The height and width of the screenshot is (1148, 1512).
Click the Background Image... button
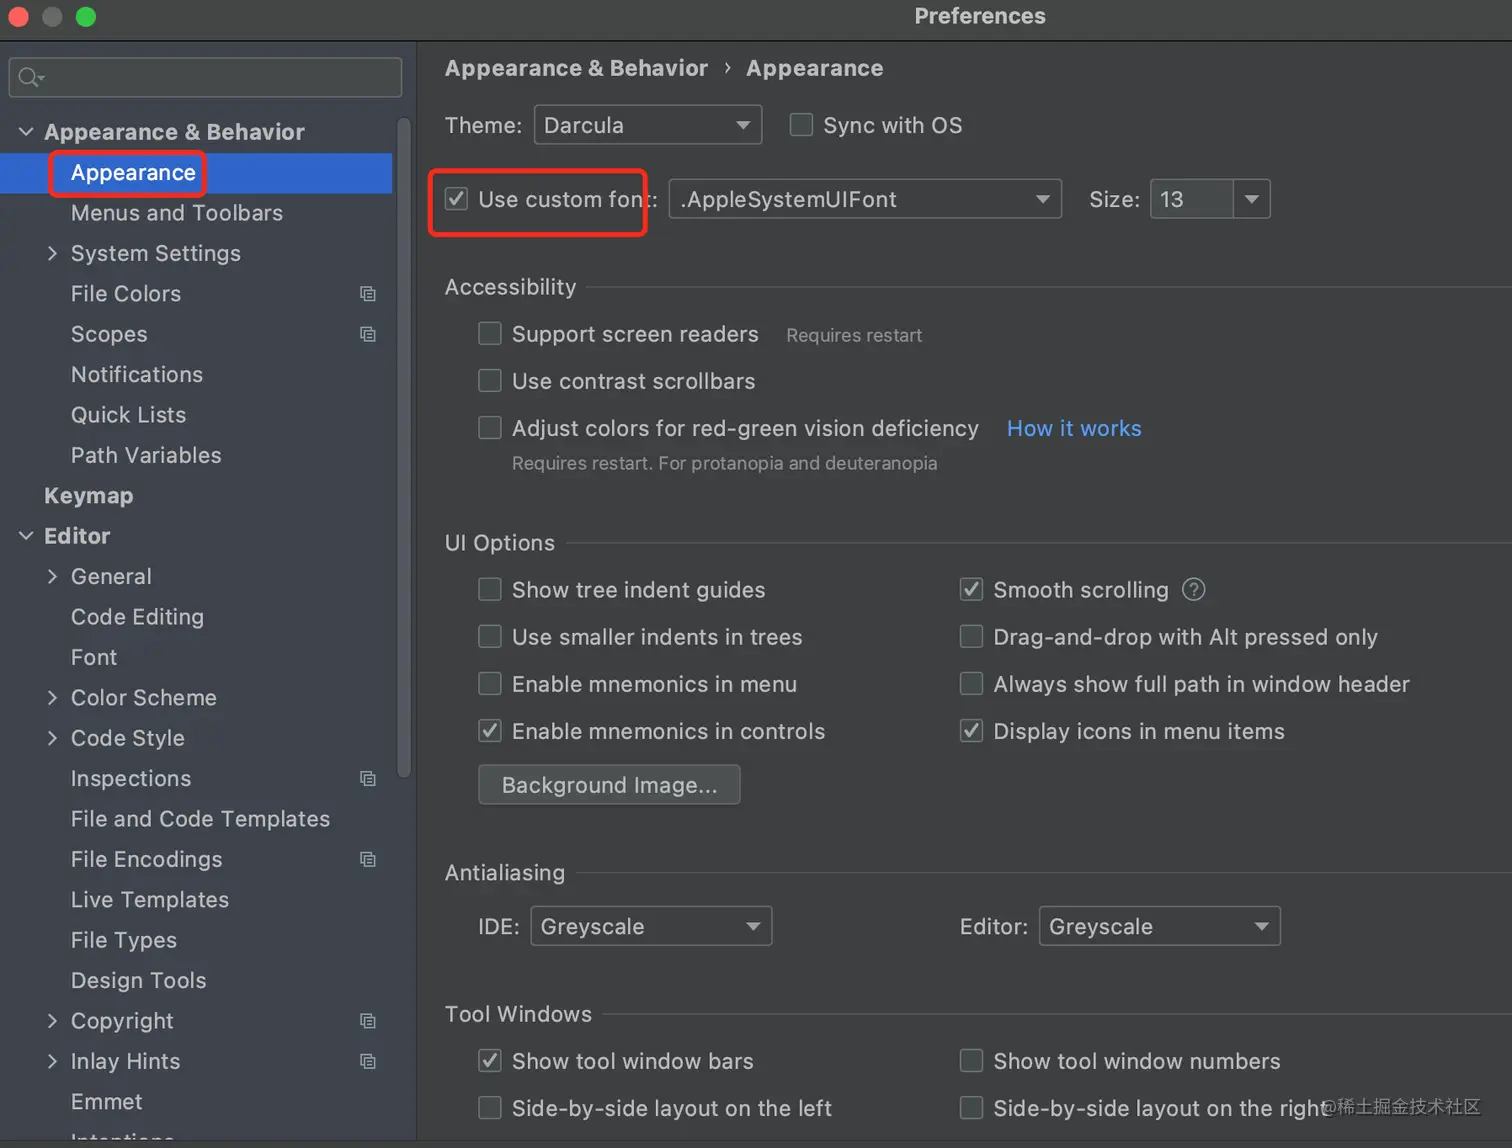[609, 785]
